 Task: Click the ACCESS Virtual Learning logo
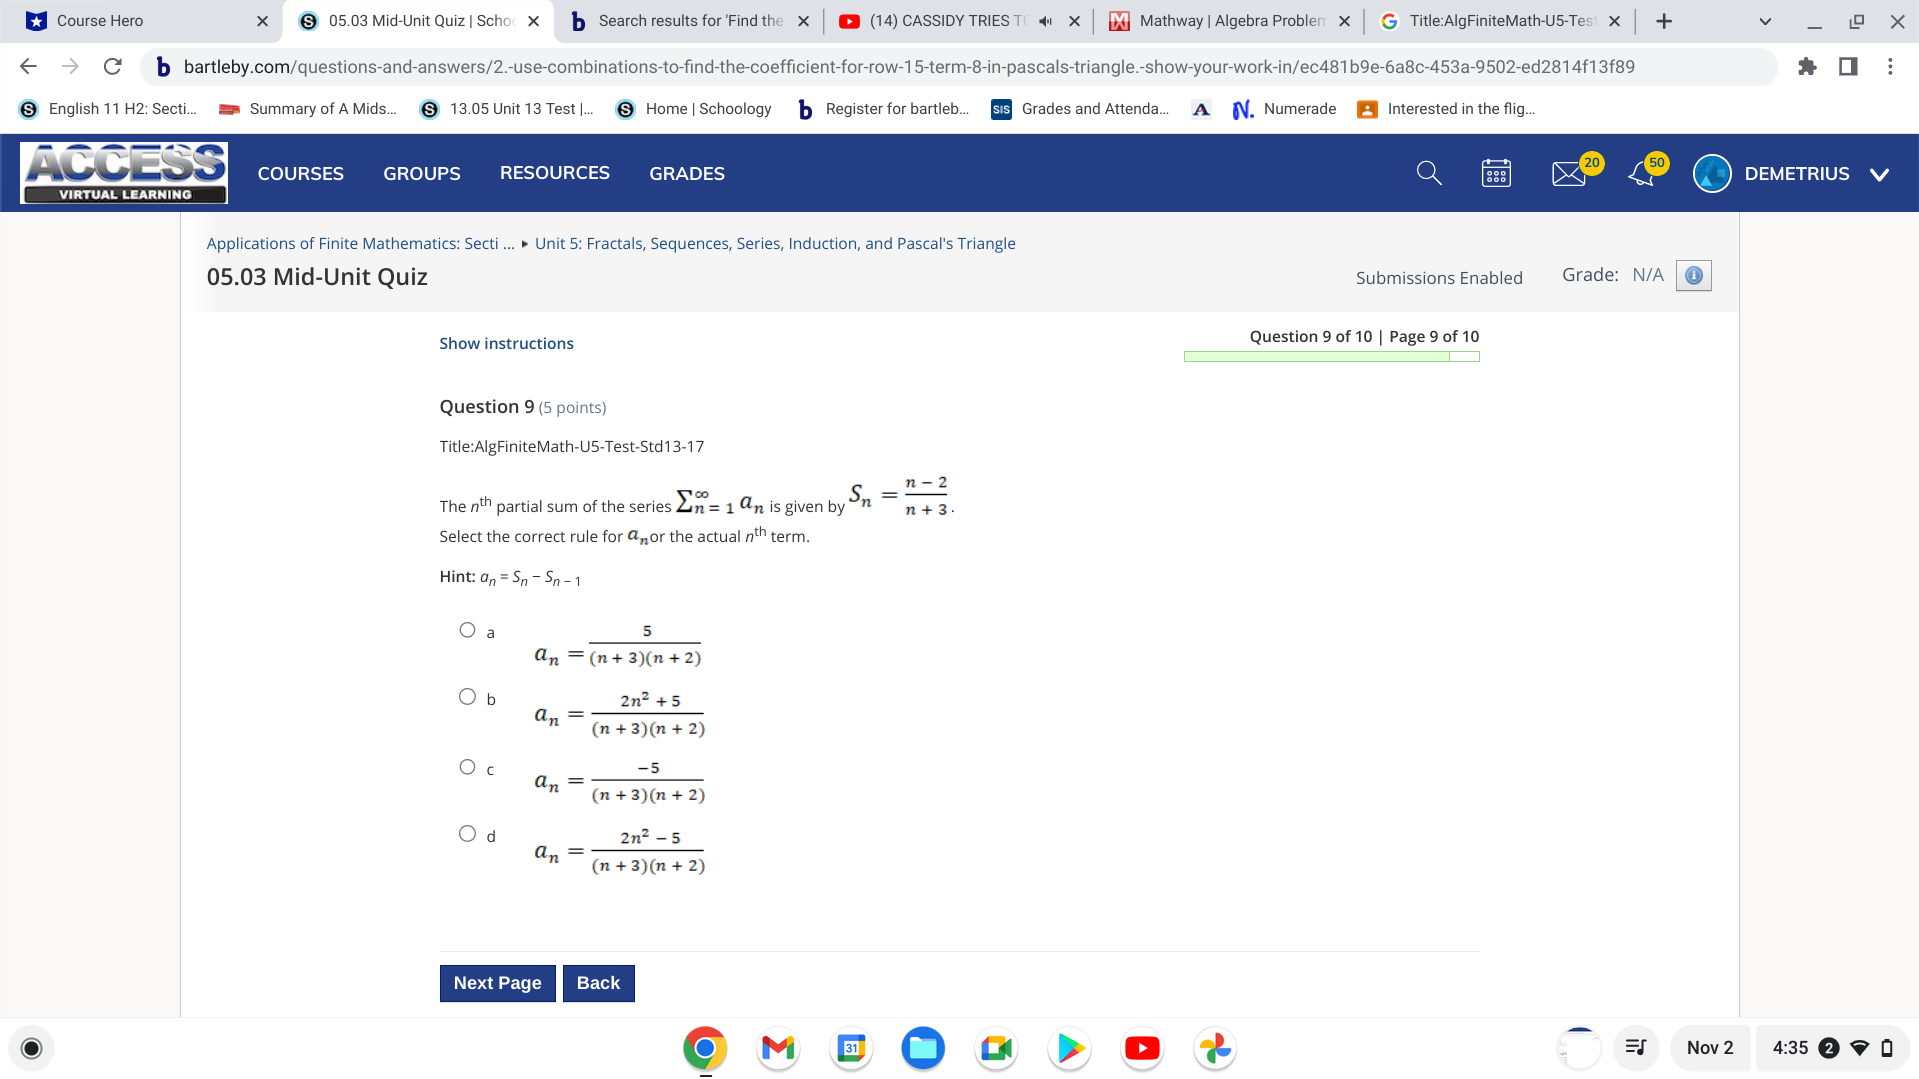coord(123,171)
